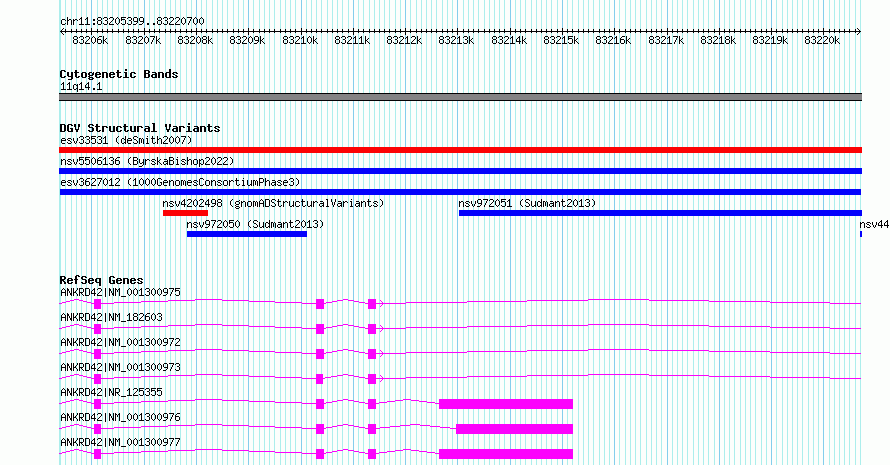890x465 pixels.
Task: Click the ruler's right arrow end
Action: coord(859,31)
